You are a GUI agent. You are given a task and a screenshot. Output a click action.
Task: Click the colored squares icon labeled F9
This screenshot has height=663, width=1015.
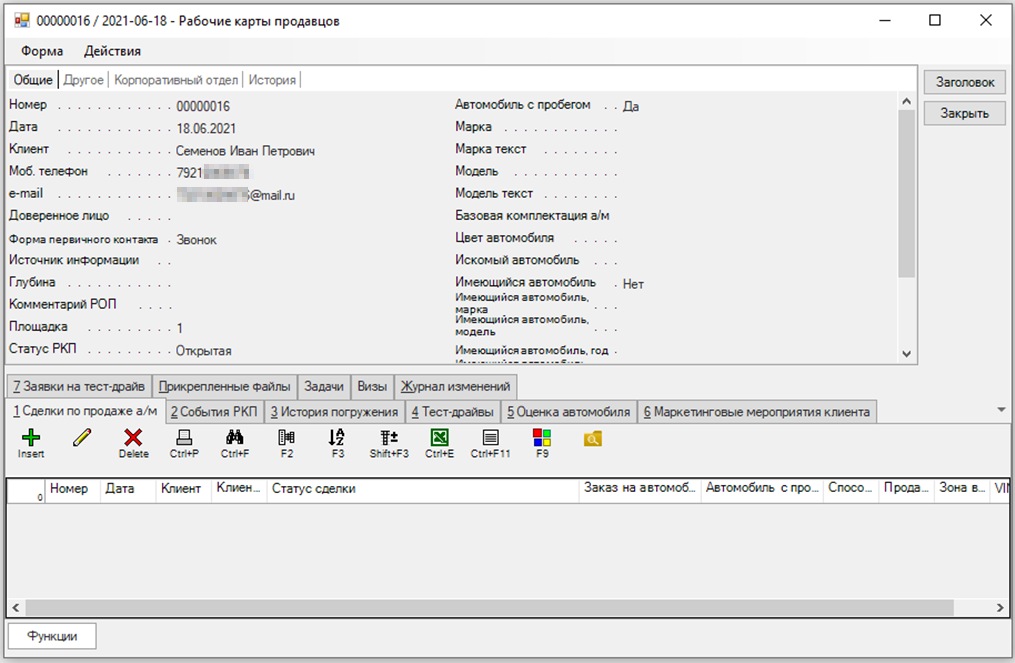[542, 437]
